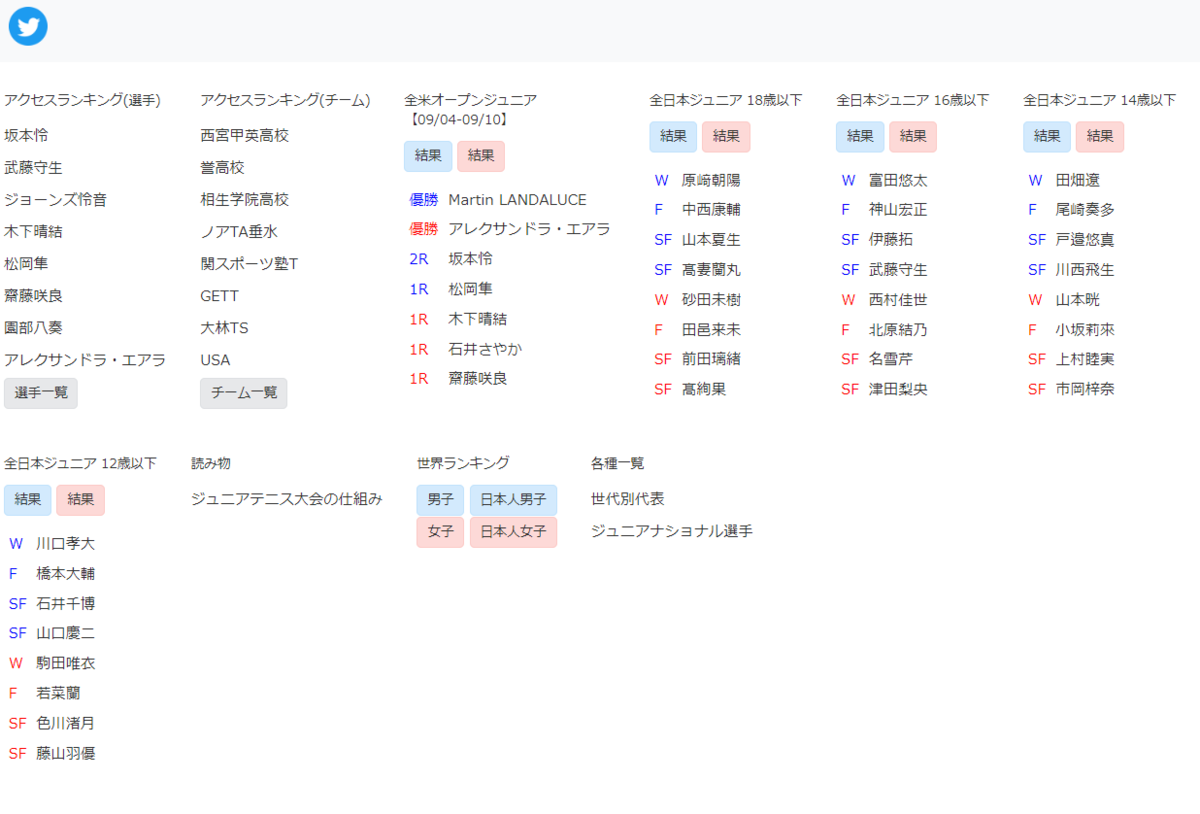Select 若菜蘭 finalist entry
The image size is (1200, 814).
pyautogui.click(x=58, y=693)
